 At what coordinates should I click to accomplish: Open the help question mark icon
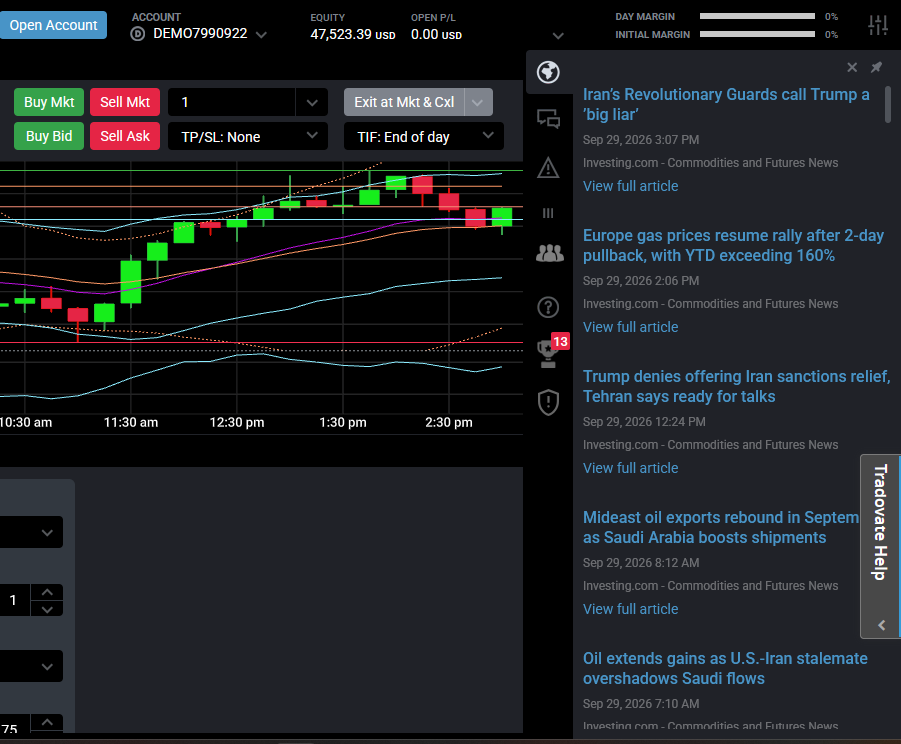click(x=548, y=307)
